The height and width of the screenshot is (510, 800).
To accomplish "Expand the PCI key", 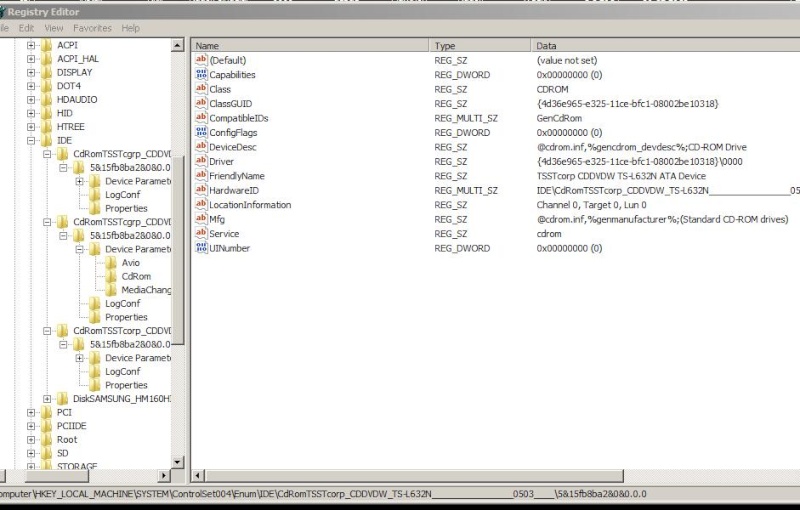I will [31, 413].
